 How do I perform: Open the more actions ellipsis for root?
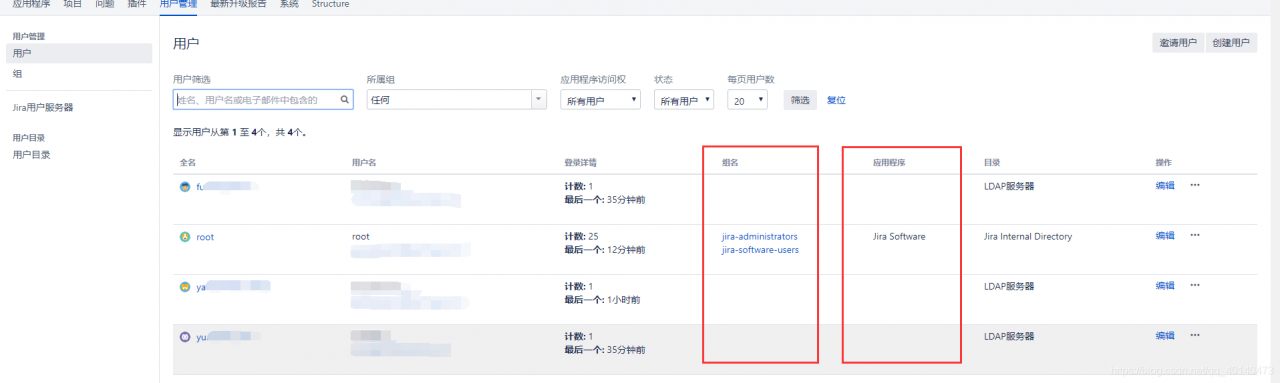point(1194,236)
